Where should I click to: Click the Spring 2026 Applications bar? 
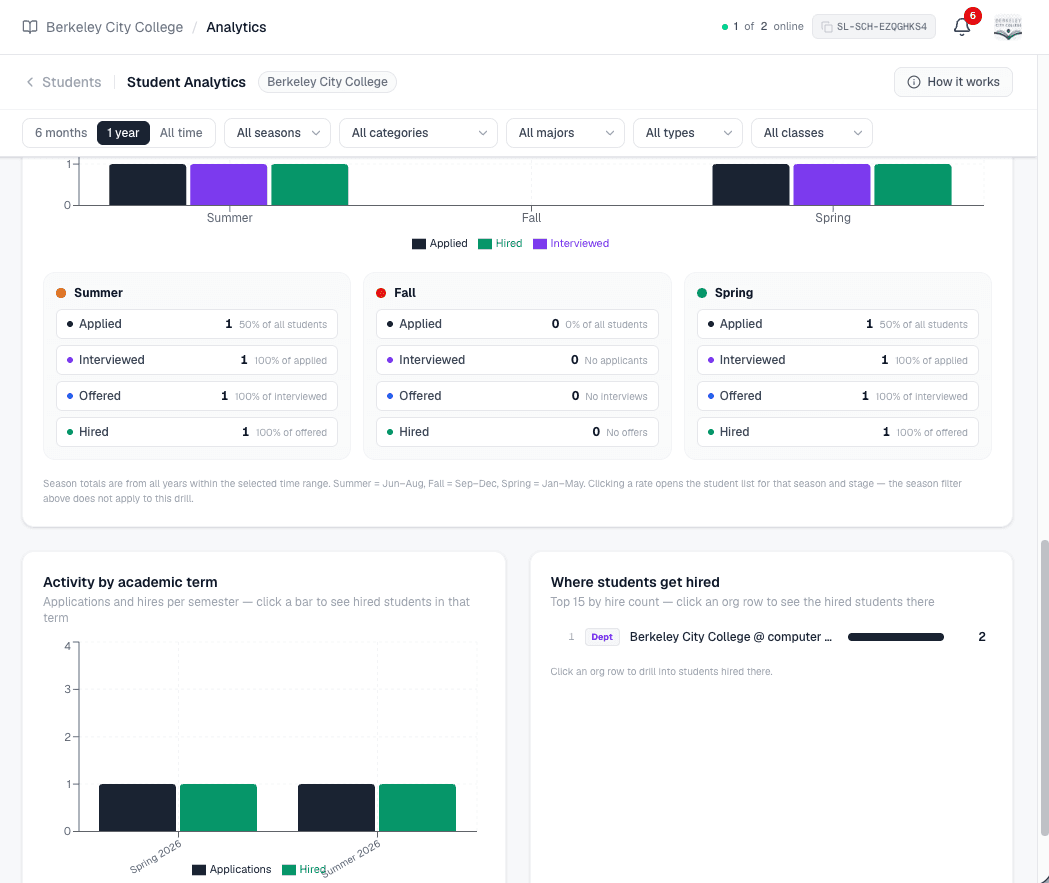[137, 807]
